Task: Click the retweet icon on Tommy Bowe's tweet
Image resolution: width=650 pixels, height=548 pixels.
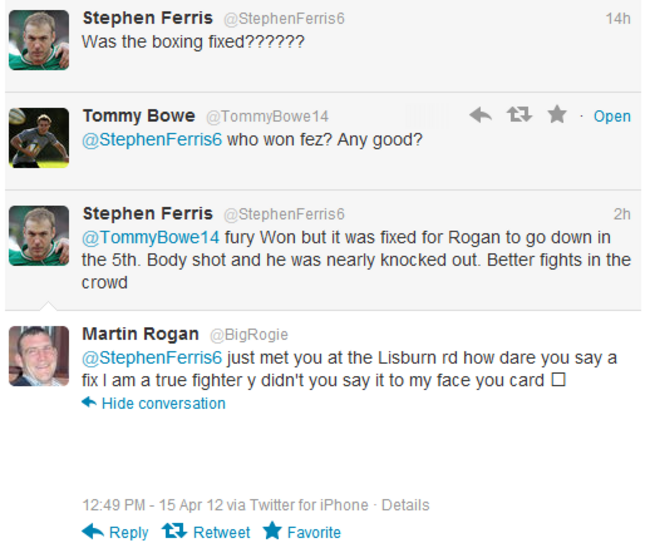Action: 519,116
